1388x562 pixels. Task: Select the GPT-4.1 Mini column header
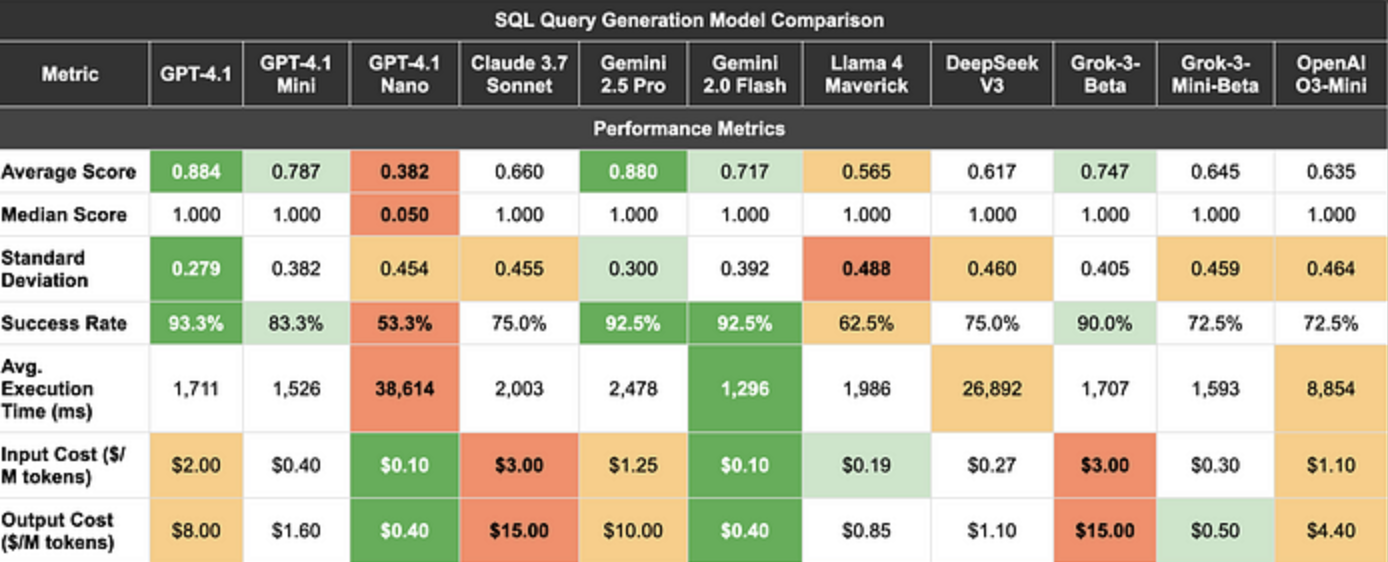(x=296, y=74)
